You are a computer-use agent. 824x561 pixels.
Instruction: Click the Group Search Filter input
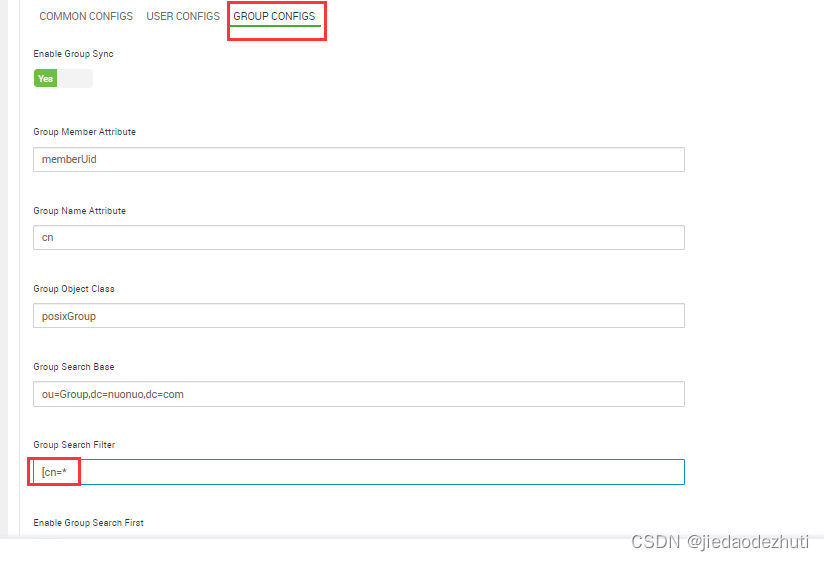point(359,472)
